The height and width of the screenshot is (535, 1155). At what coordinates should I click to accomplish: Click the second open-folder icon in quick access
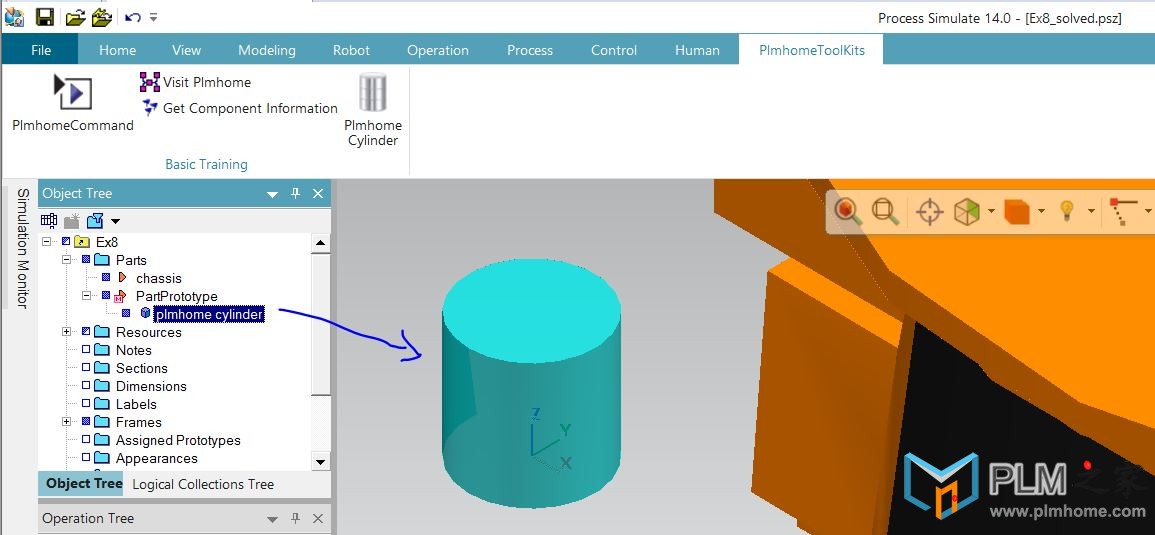click(102, 17)
